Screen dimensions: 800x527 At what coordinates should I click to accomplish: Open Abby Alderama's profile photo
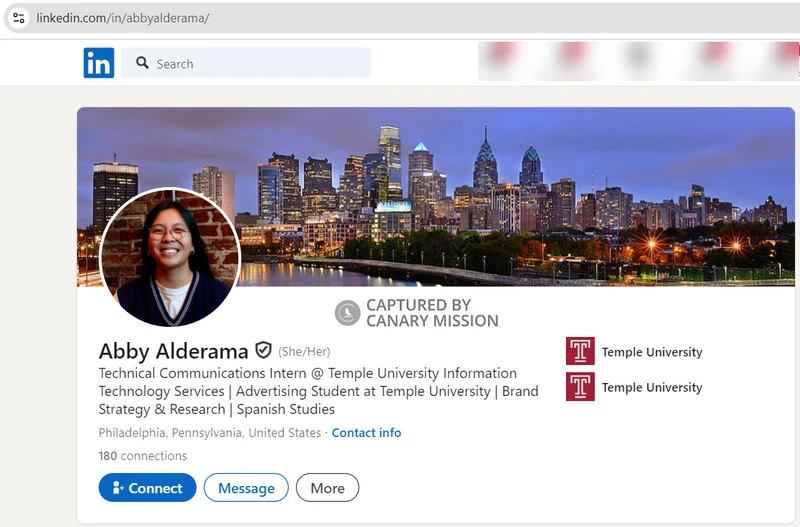pyautogui.click(x=170, y=257)
